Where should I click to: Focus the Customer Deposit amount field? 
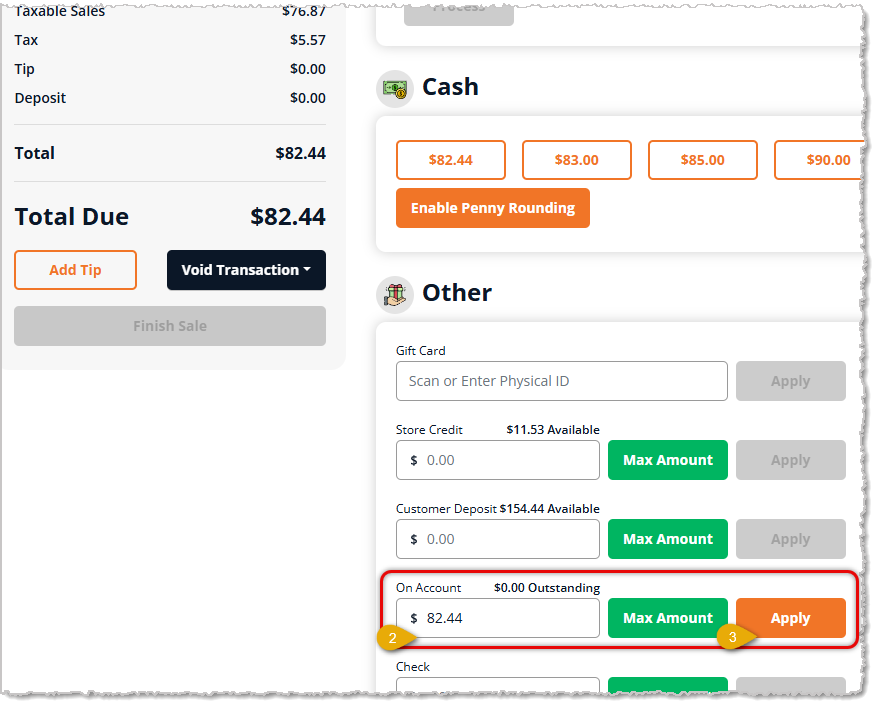click(x=498, y=539)
